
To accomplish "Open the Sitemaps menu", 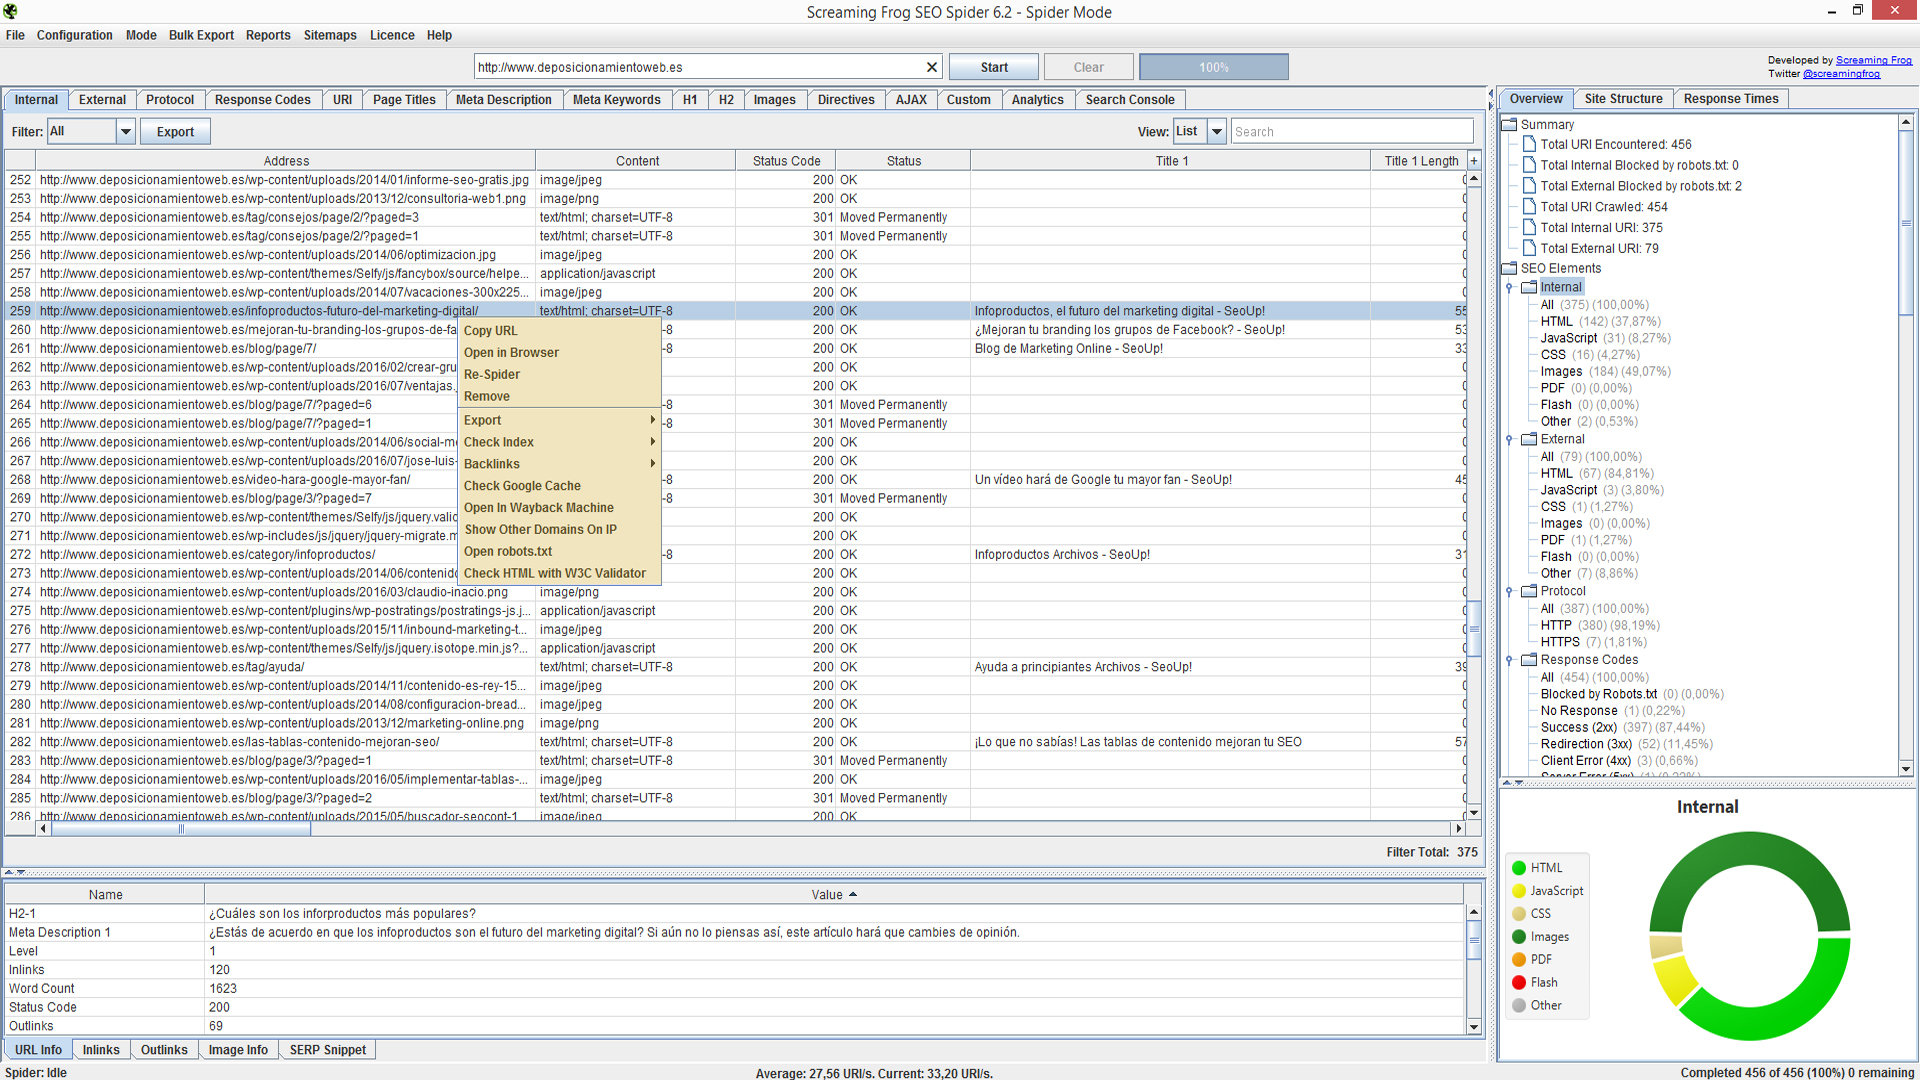I will tap(330, 35).
